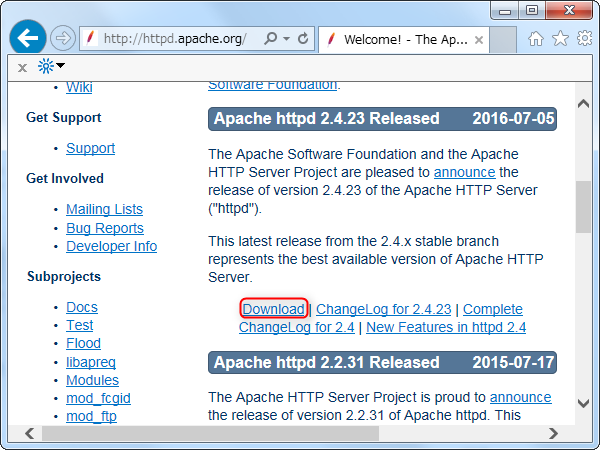Click the vertical scrollbar thumb
The image size is (600, 450).
pos(583,207)
